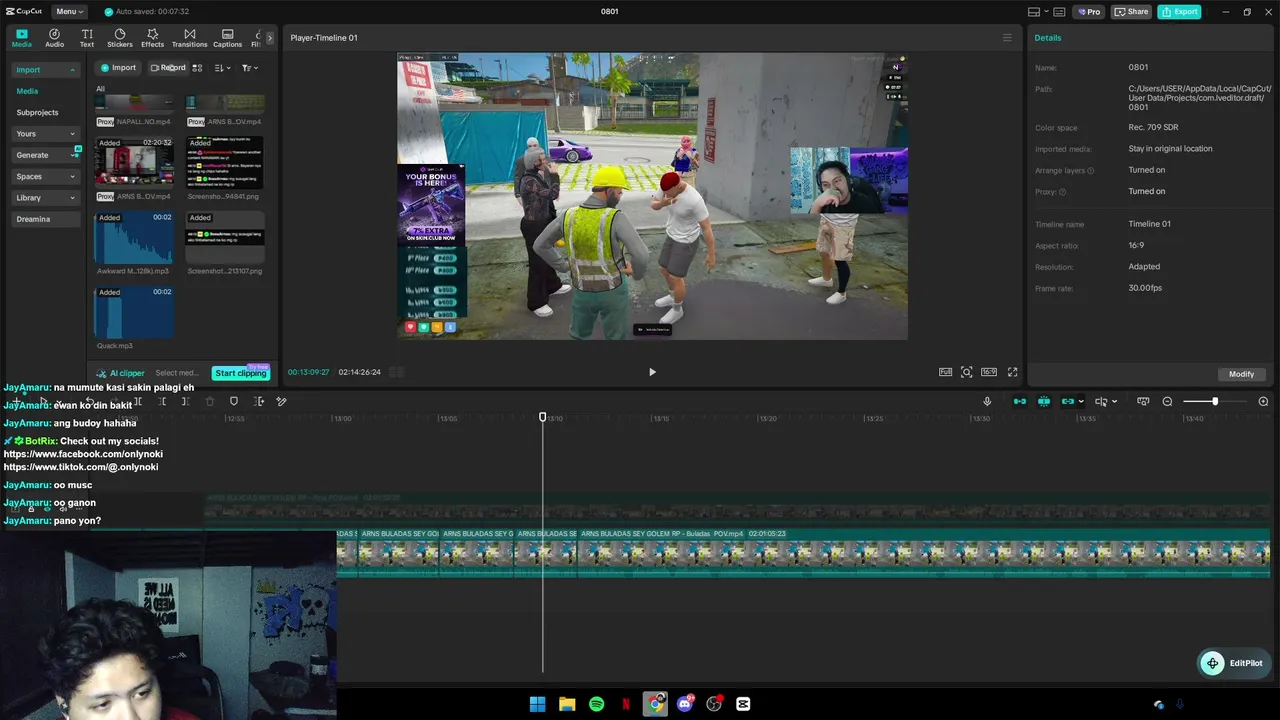Zoom out the timeline
The height and width of the screenshot is (720, 1280).
pos(1167,401)
